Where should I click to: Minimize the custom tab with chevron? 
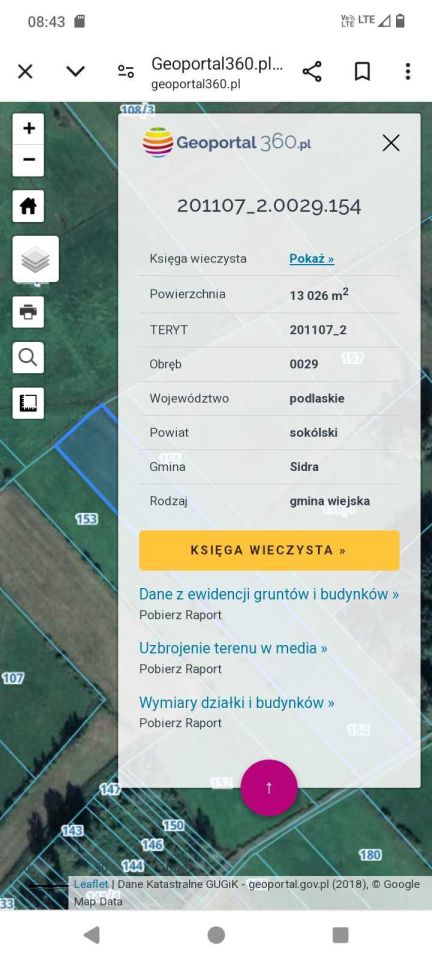point(75,72)
